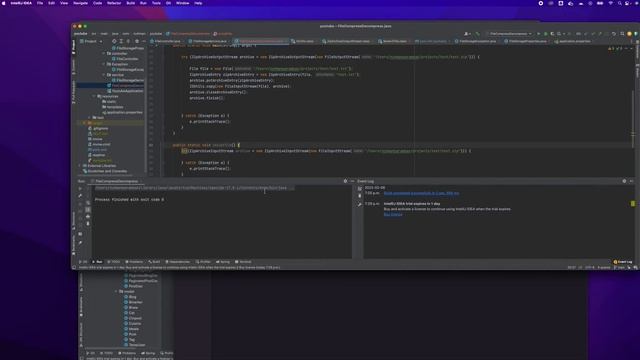The height and width of the screenshot is (360, 640).
Task: Click editor vertical scrollbar
Action: tap(633, 118)
